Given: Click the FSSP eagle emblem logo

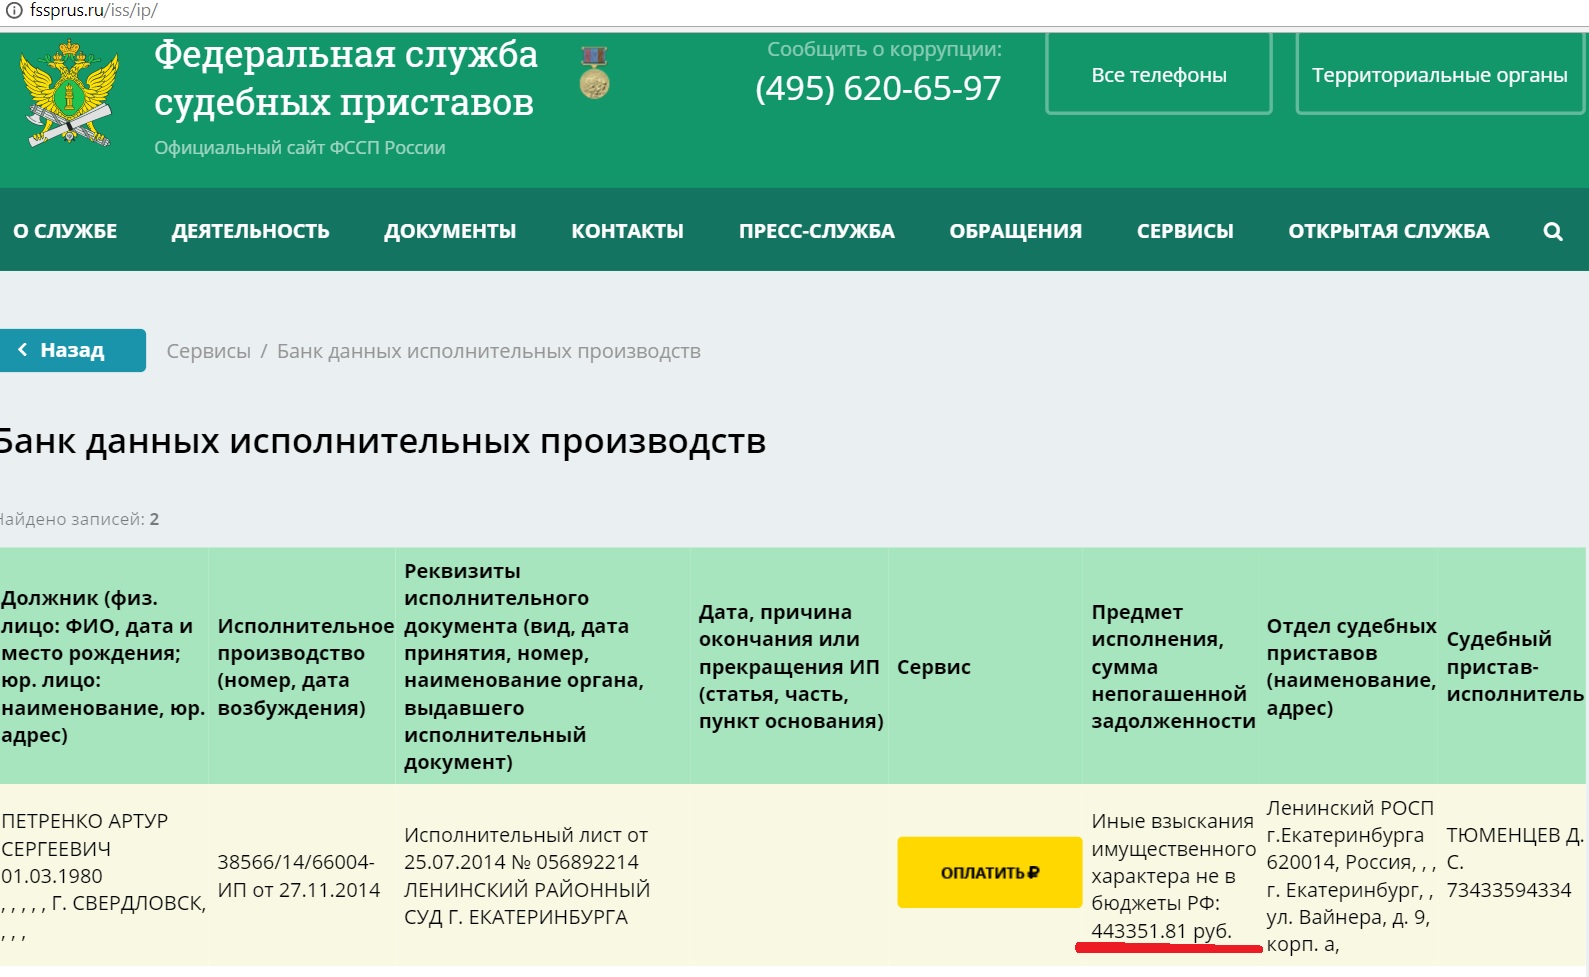Looking at the screenshot, I should tap(69, 94).
